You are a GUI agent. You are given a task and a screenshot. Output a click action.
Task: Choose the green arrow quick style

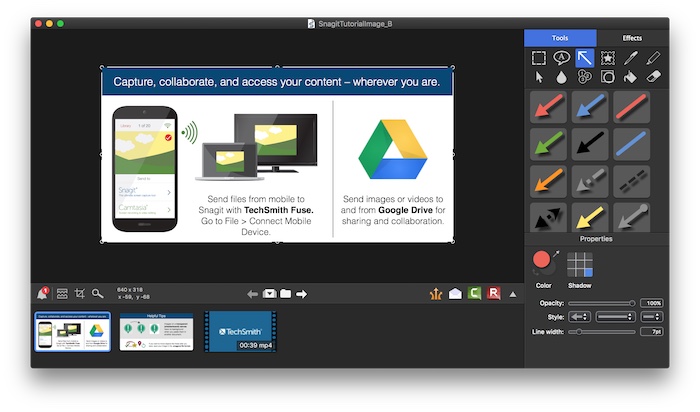[548, 144]
